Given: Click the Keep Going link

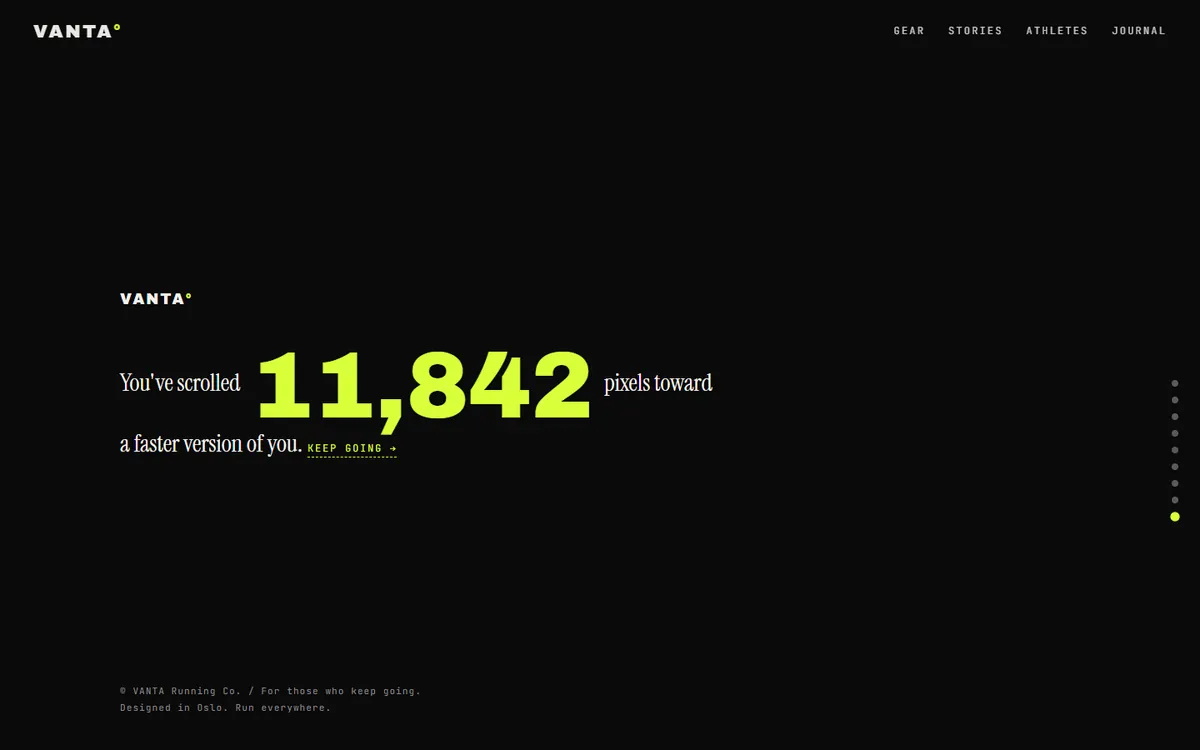Looking at the screenshot, I should point(352,449).
